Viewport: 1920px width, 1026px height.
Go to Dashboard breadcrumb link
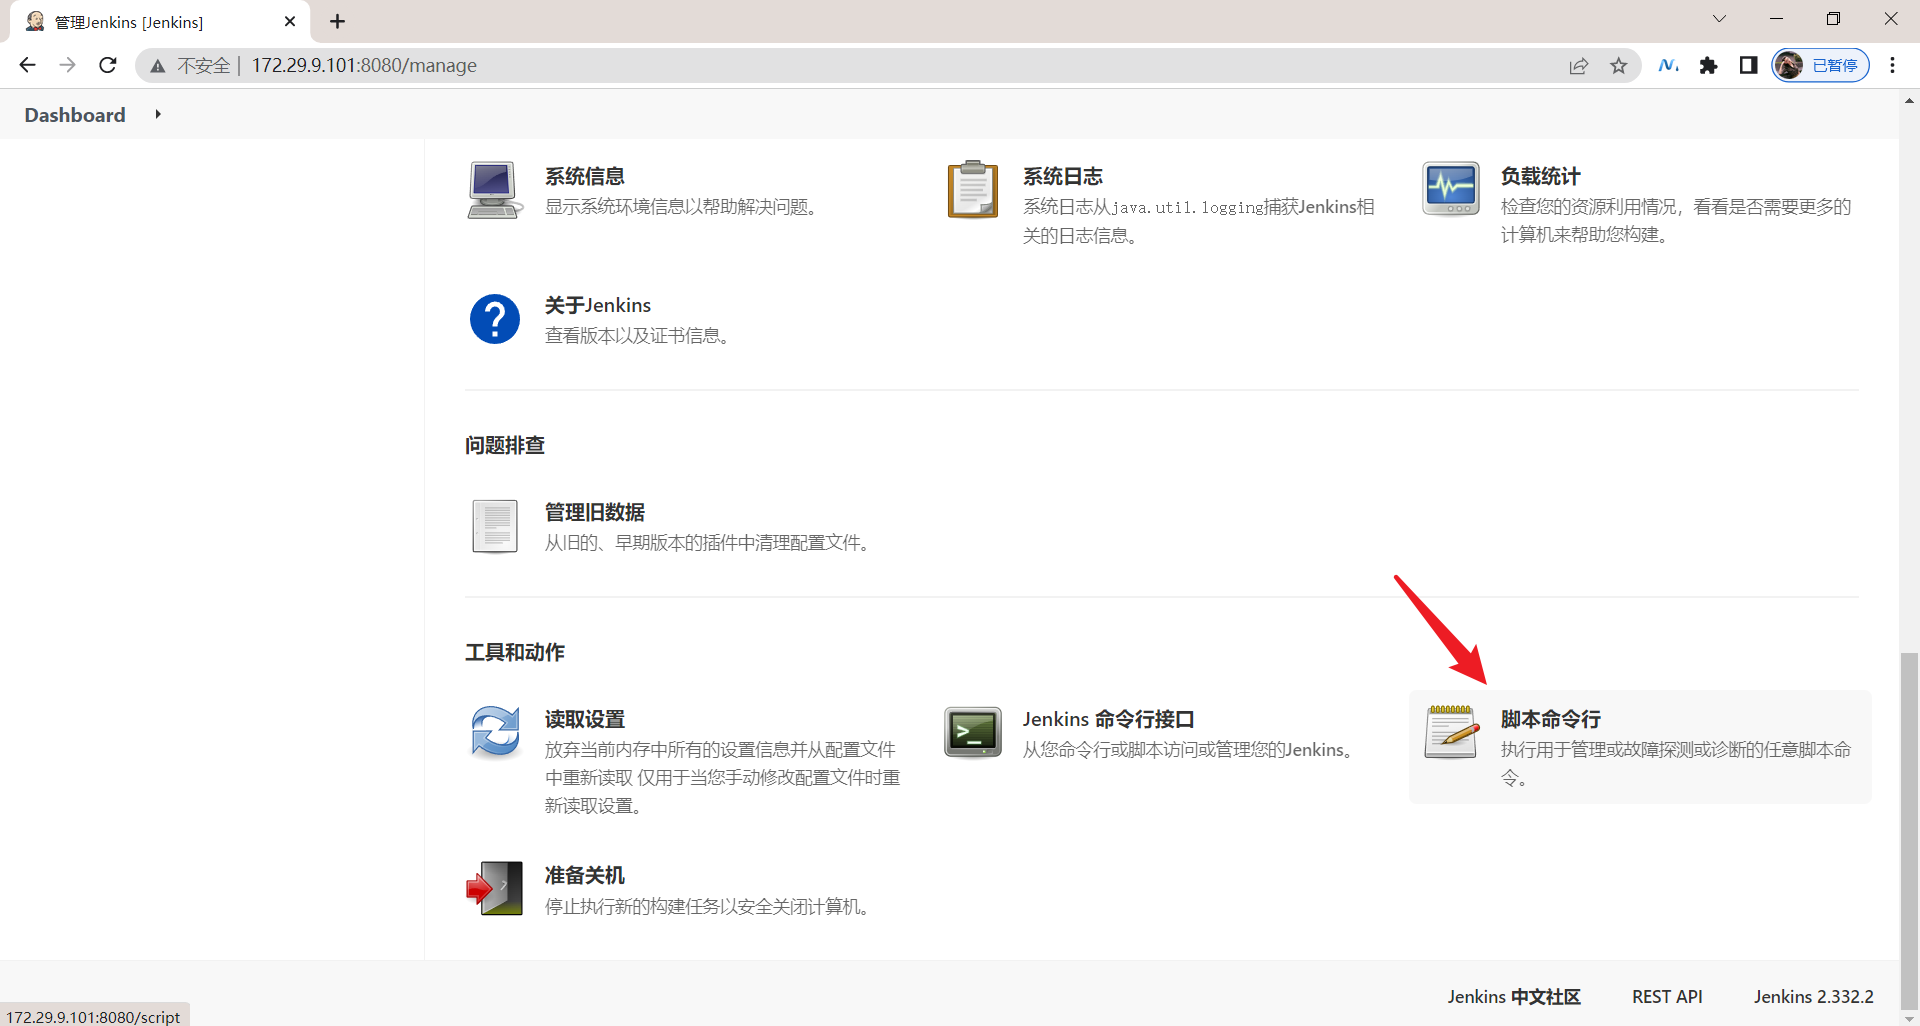point(75,115)
